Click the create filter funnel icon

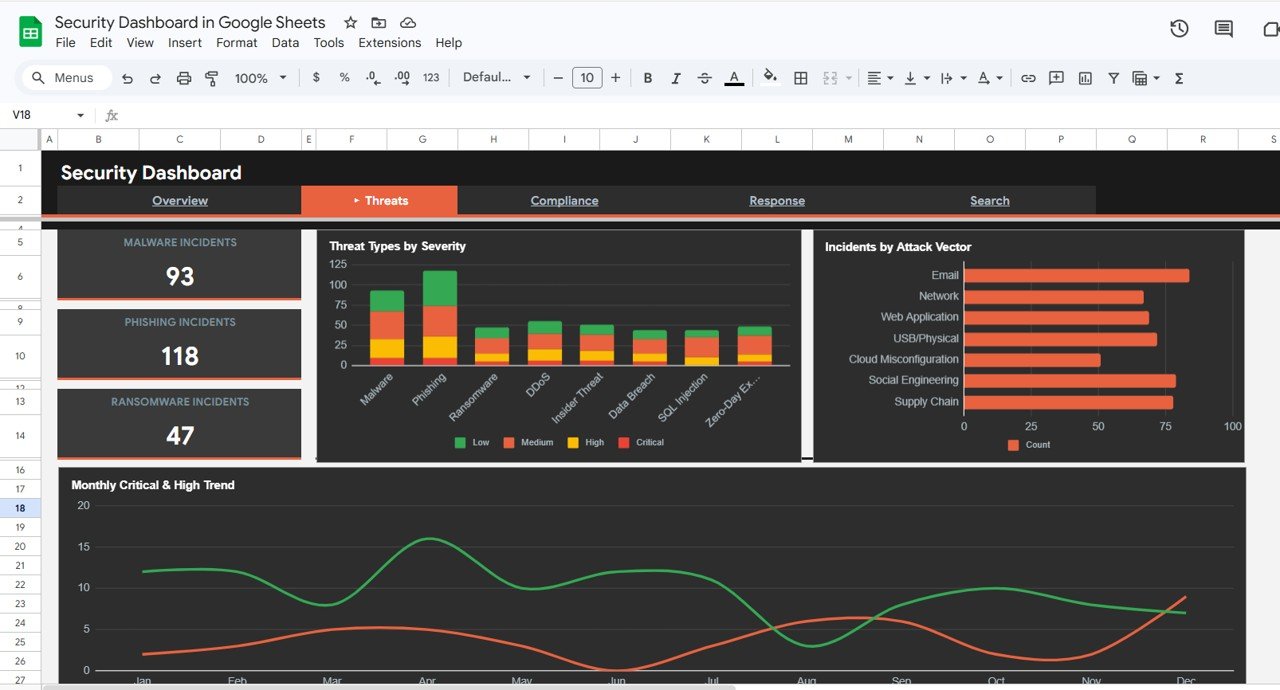pos(1113,78)
